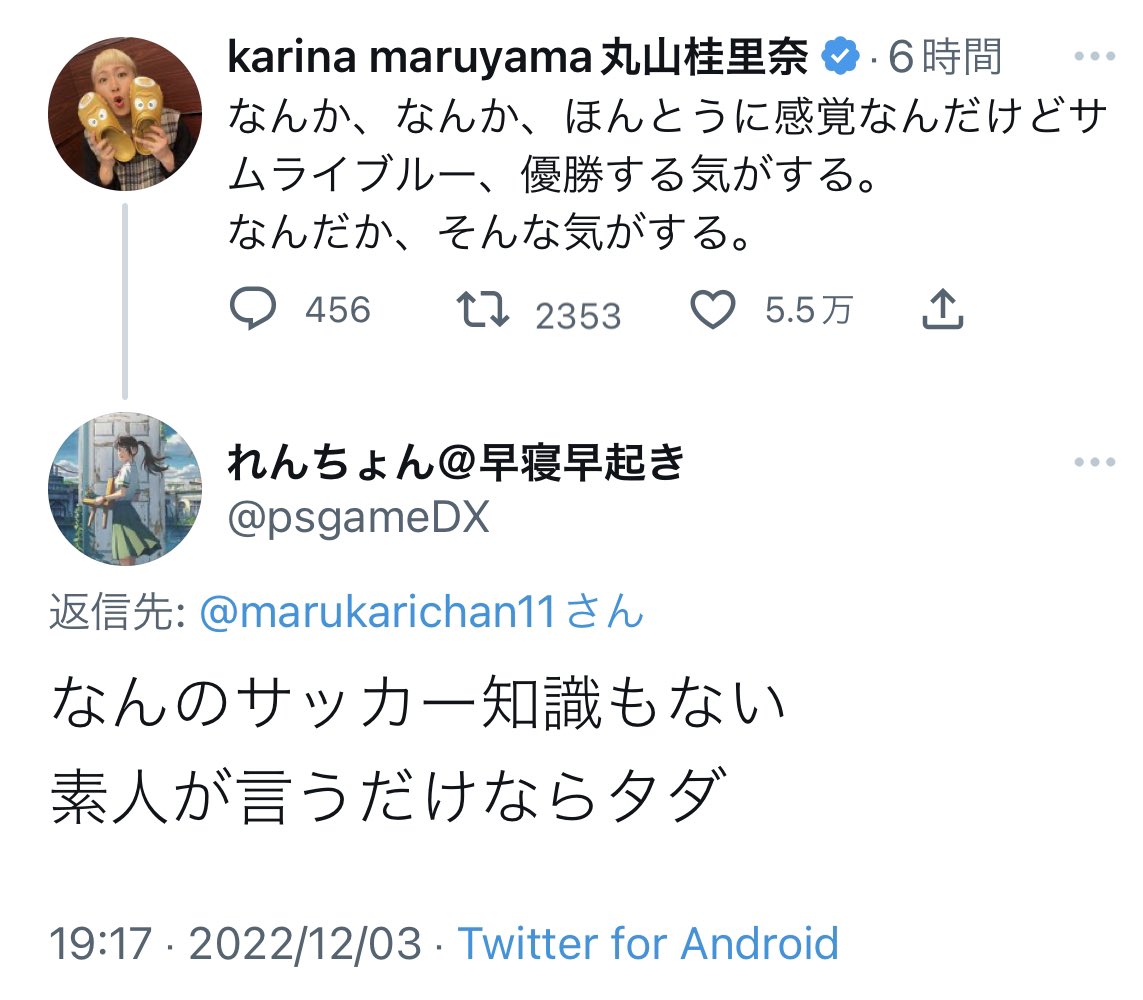Open れんちょん's anime avatar
Image resolution: width=1143 pixels, height=1000 pixels.
pyautogui.click(x=125, y=489)
